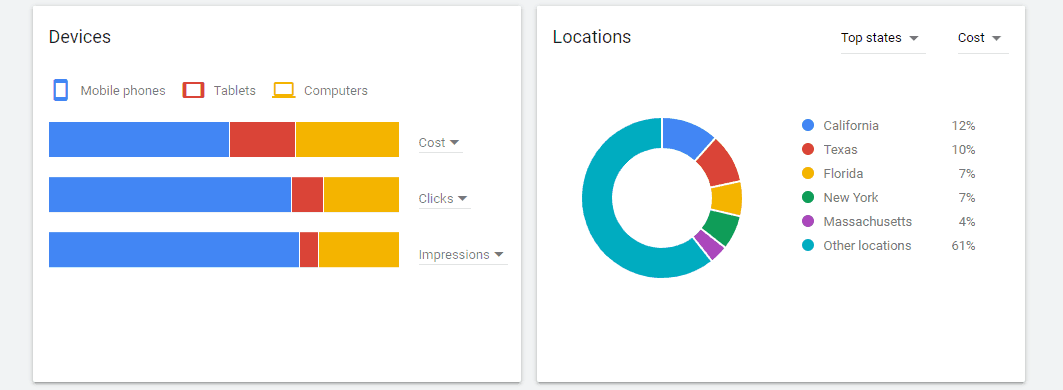
Task: Click the red Tablets segment of Cost bar
Action: [x=262, y=139]
